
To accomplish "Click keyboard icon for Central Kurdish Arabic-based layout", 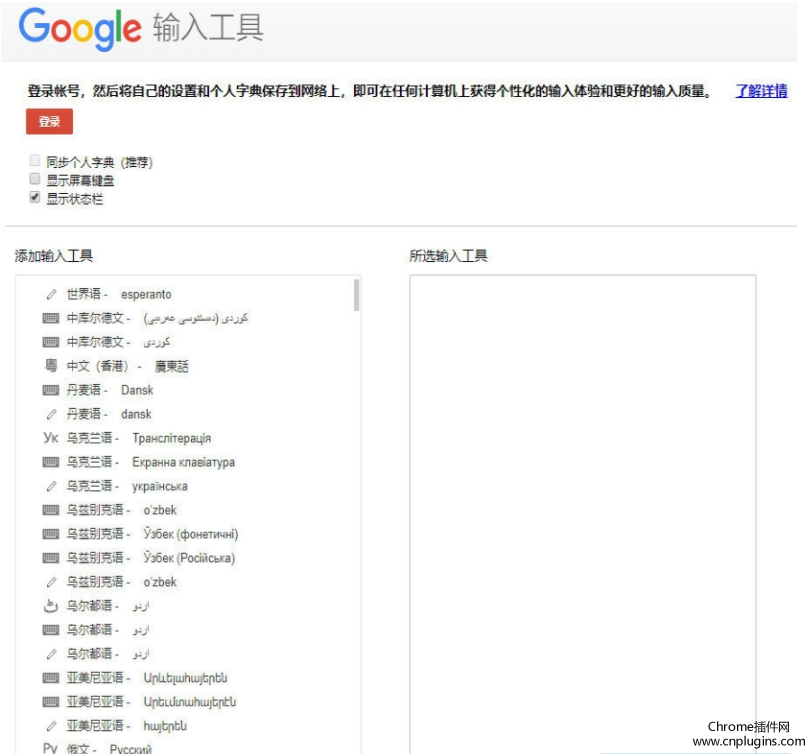I will tap(51, 318).
